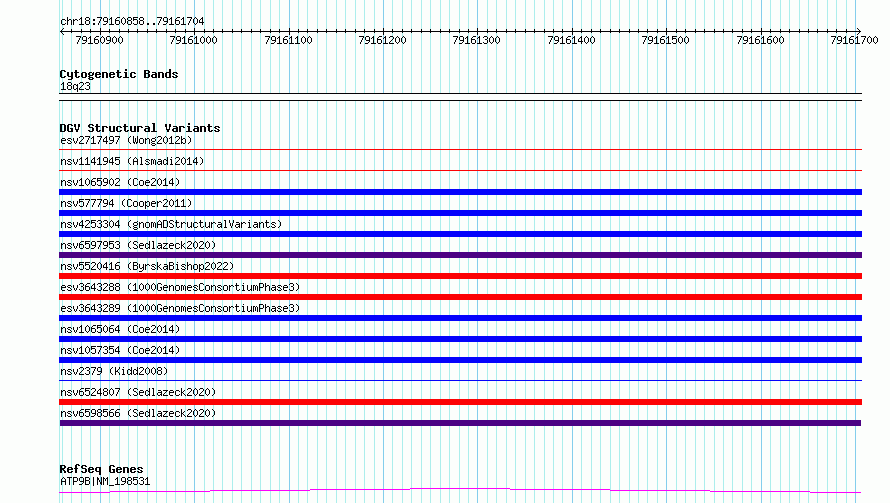890x503 pixels.
Task: Click the blue bar under esv3643289
Action: coord(460,318)
